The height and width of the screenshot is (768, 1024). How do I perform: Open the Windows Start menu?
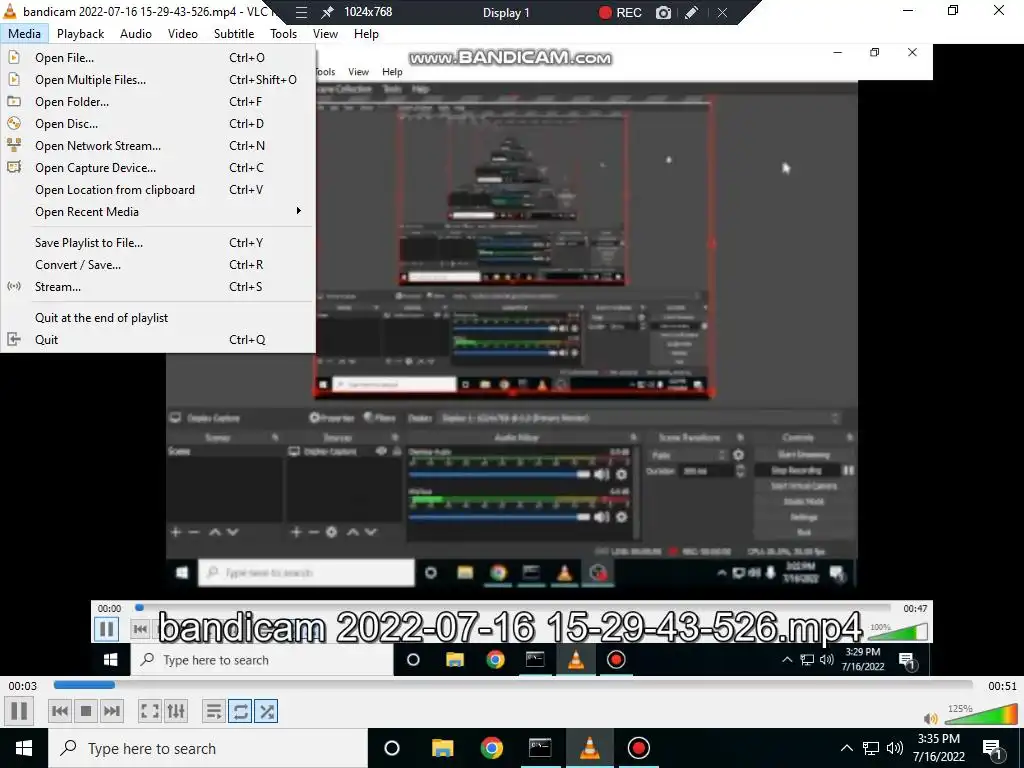pos(24,748)
